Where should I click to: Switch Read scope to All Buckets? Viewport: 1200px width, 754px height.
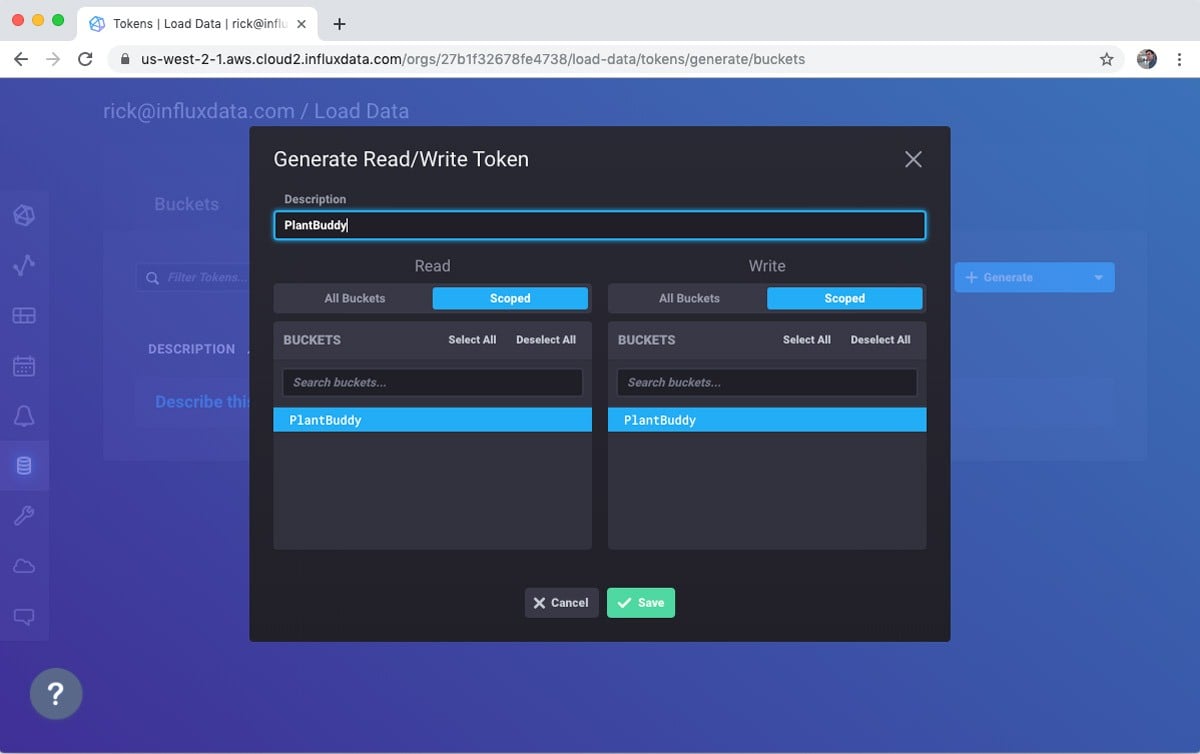(x=352, y=298)
